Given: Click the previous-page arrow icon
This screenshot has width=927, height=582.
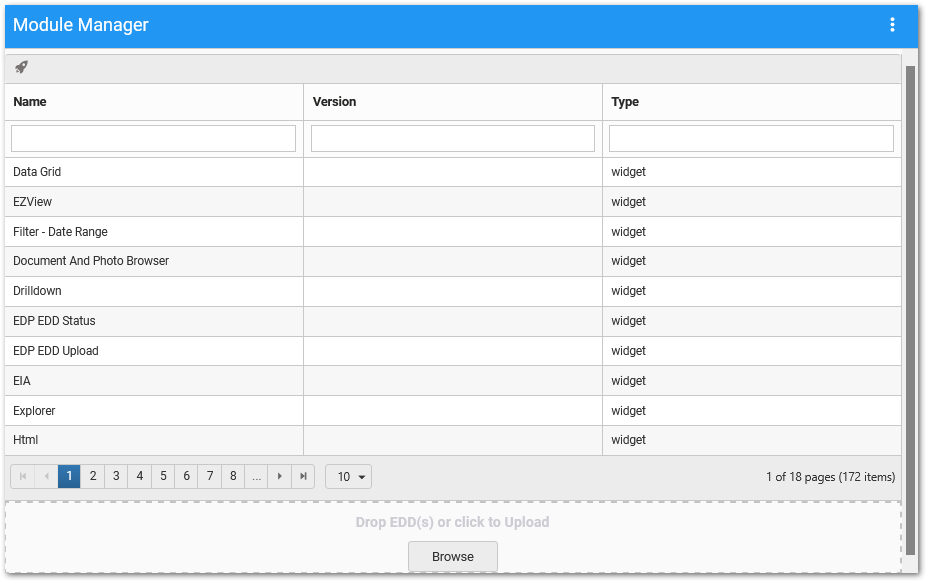Looking at the screenshot, I should (x=45, y=476).
